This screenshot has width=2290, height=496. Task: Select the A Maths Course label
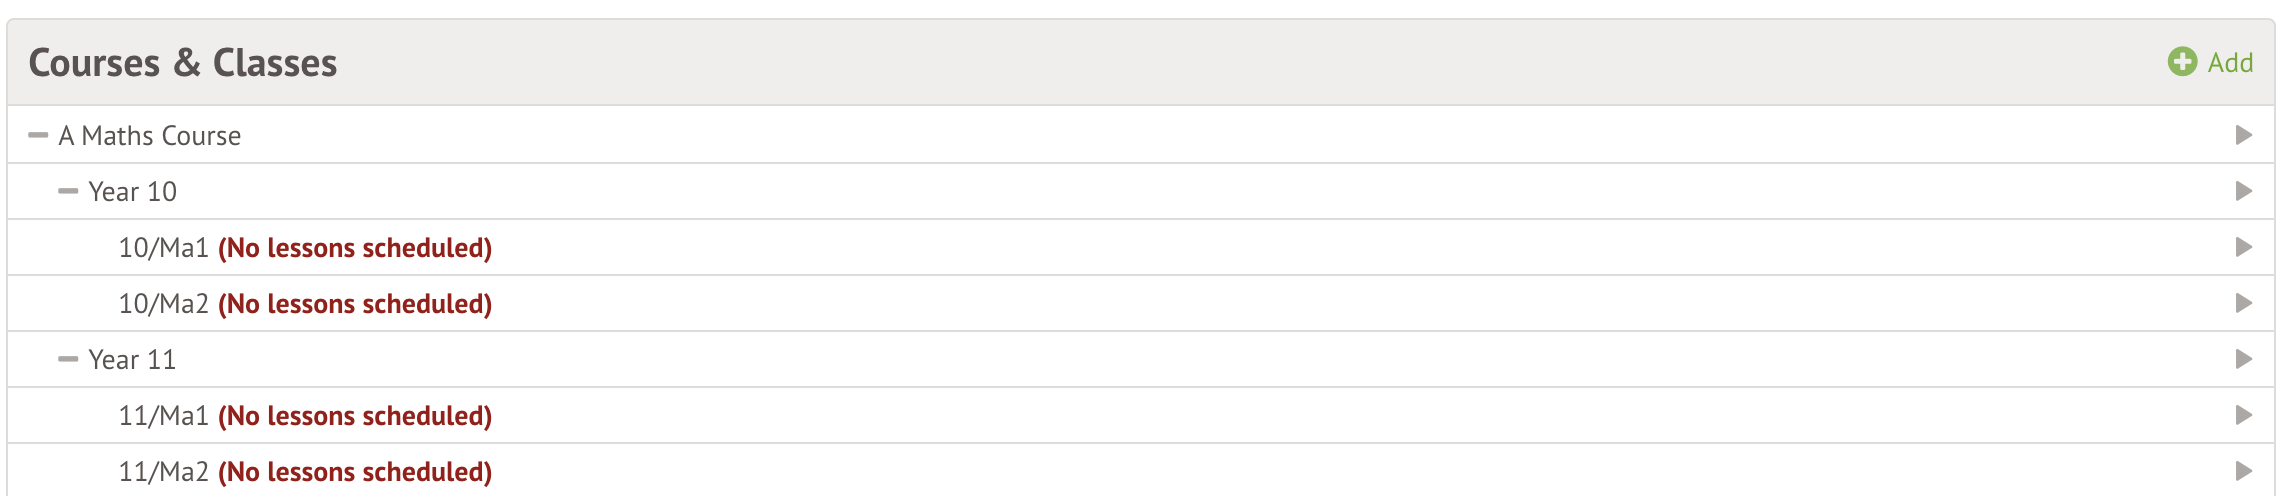(150, 136)
